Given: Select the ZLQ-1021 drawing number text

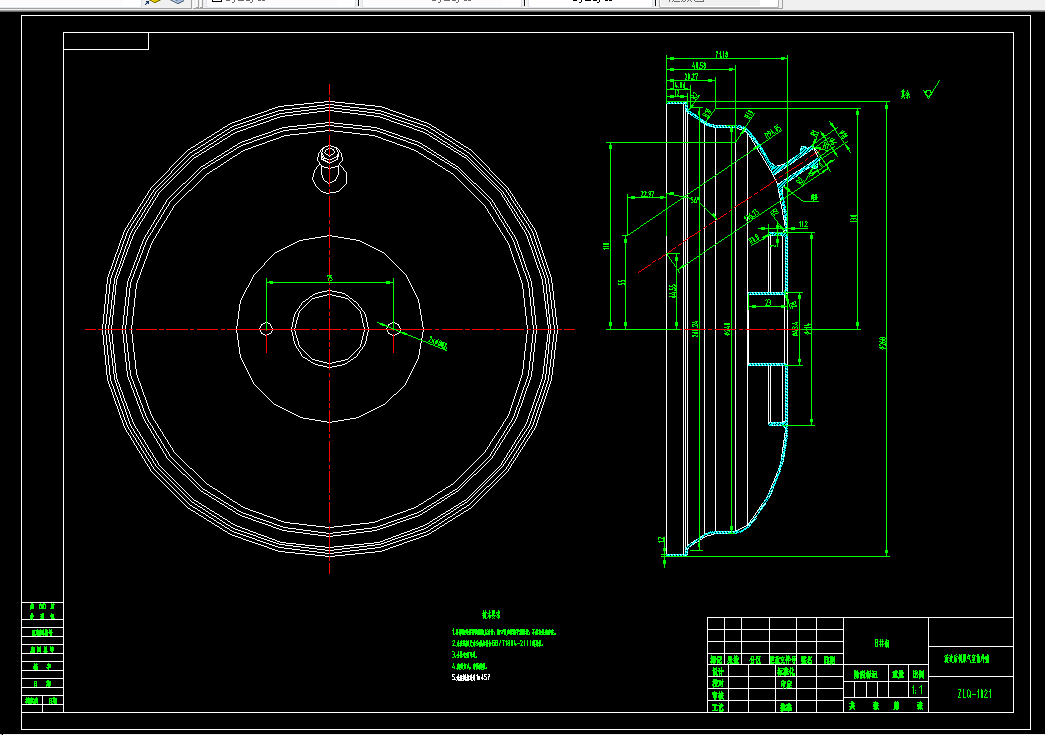Looking at the screenshot, I should (x=974, y=694).
